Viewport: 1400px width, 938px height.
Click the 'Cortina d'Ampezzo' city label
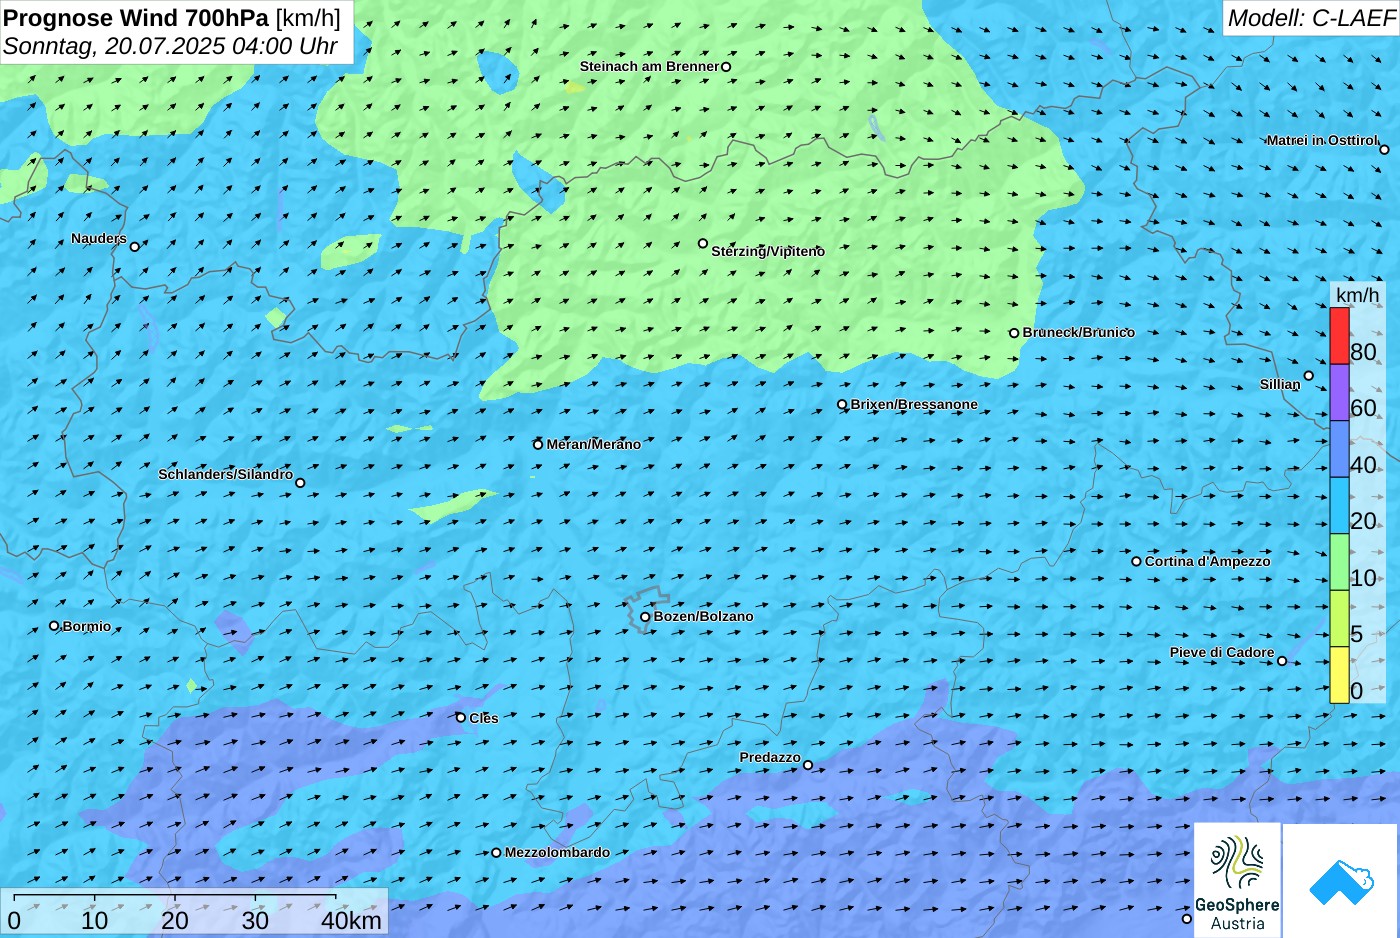[1208, 561]
